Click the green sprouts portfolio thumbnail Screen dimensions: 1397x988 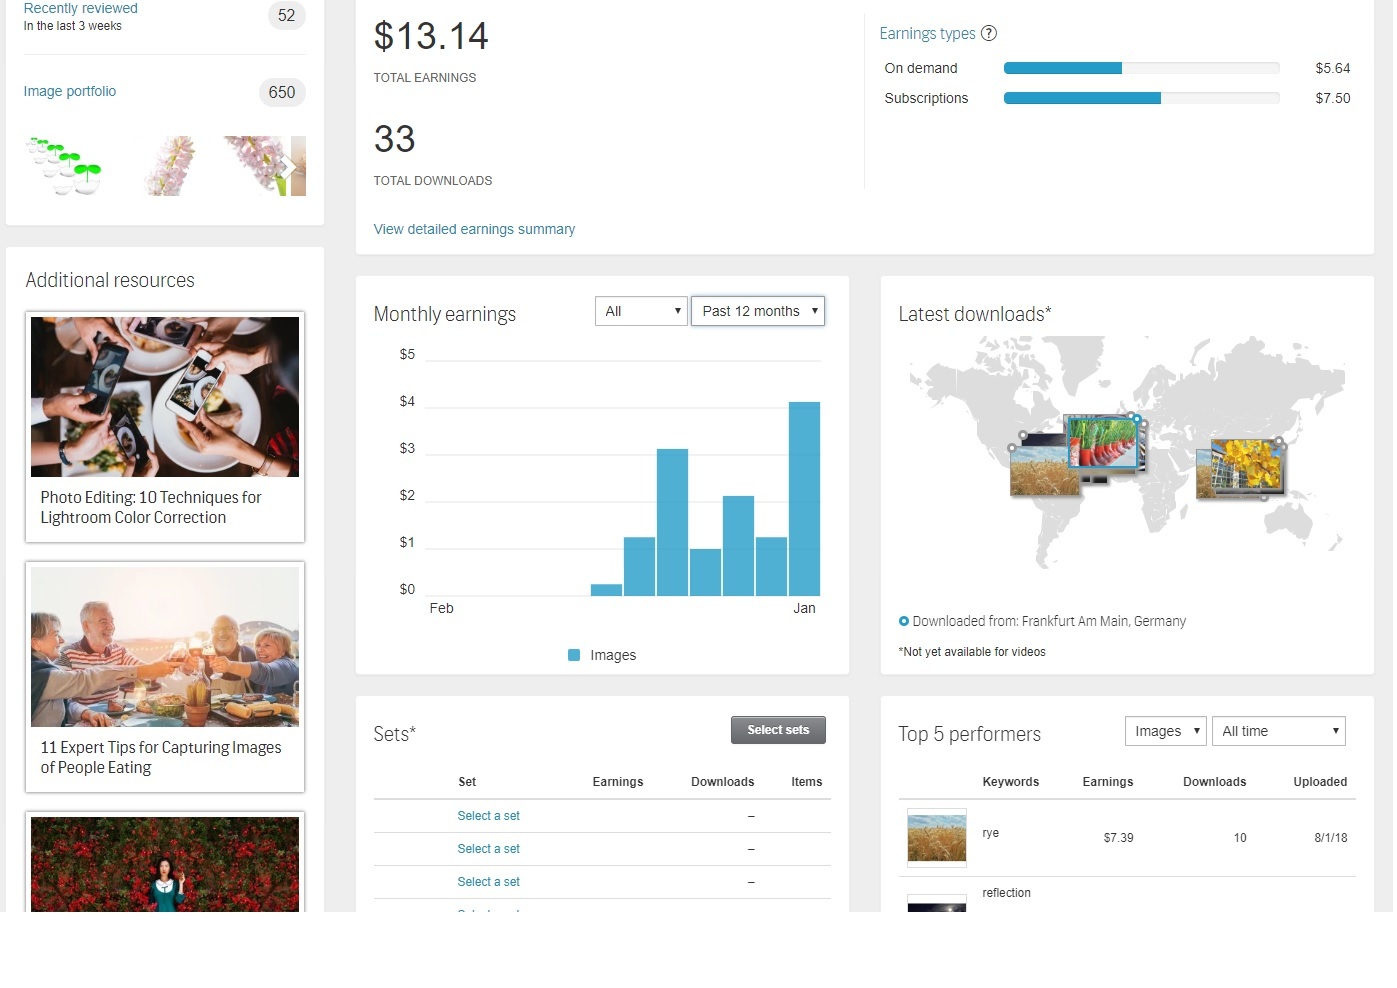coord(63,166)
